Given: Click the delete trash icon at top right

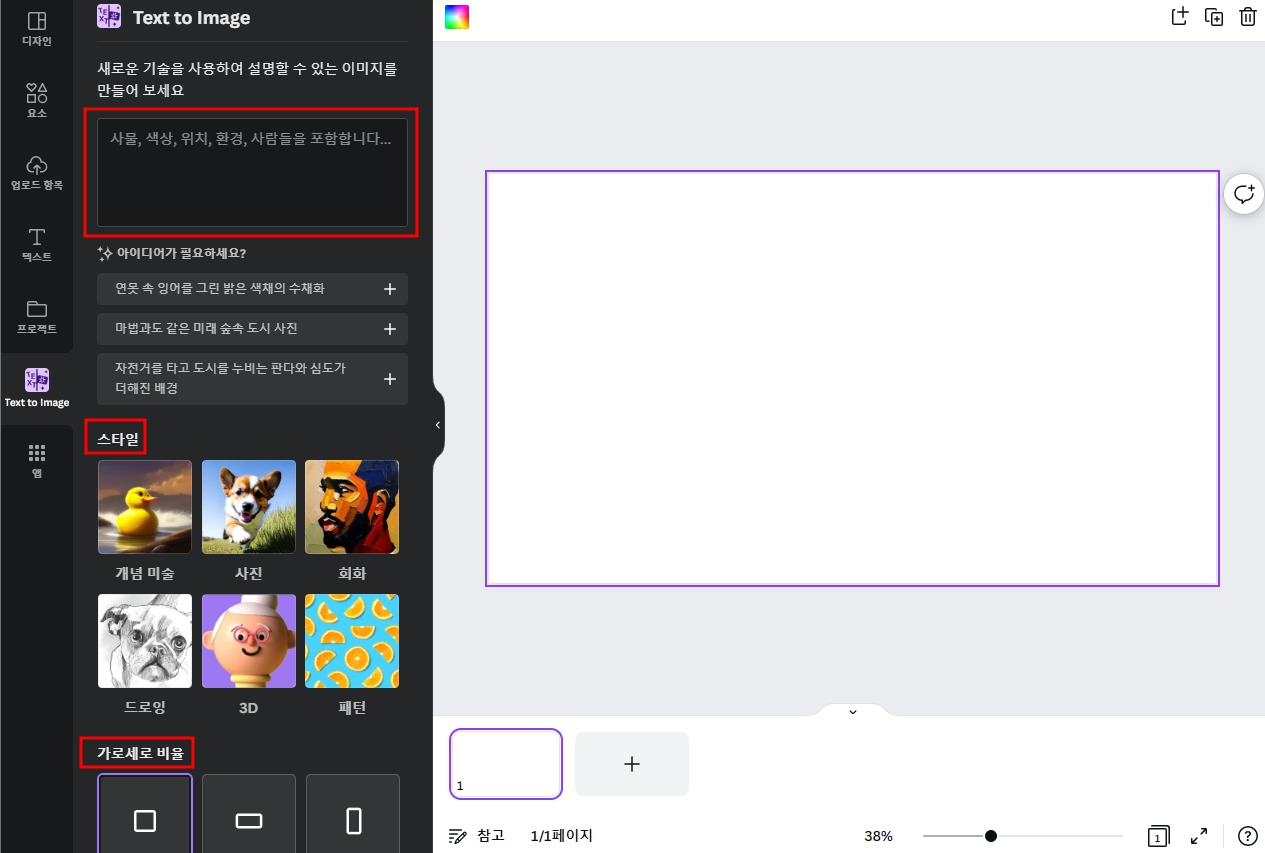Looking at the screenshot, I should pyautogui.click(x=1247, y=16).
